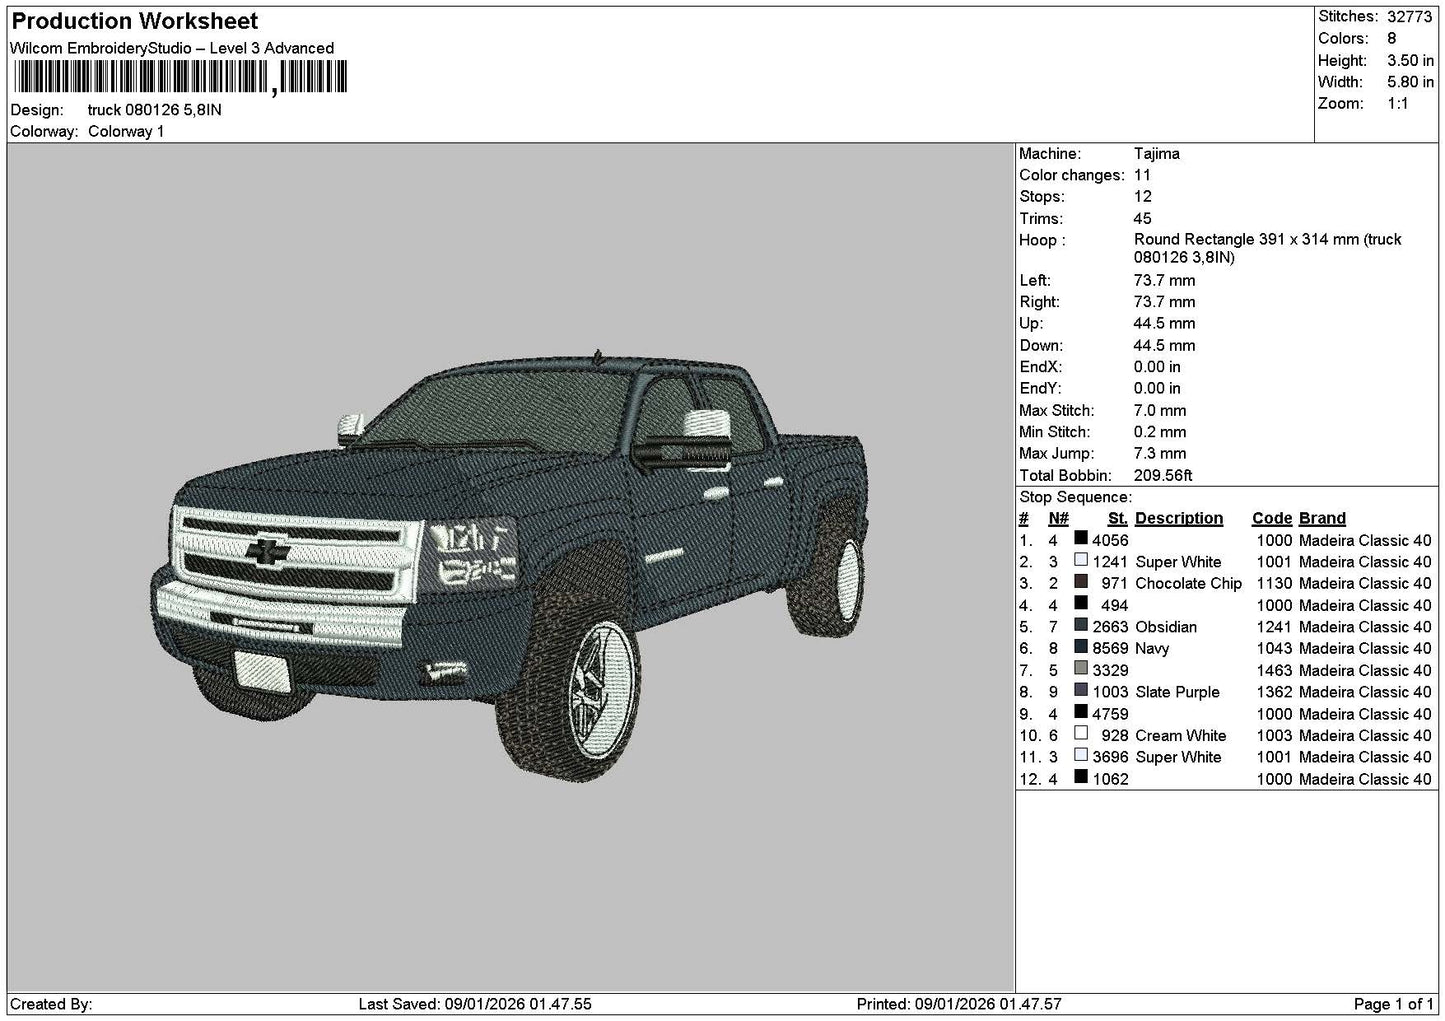Image resolution: width=1445 pixels, height=1021 pixels.
Task: Select the Super White 1241 color swatch
Action: tap(1081, 561)
